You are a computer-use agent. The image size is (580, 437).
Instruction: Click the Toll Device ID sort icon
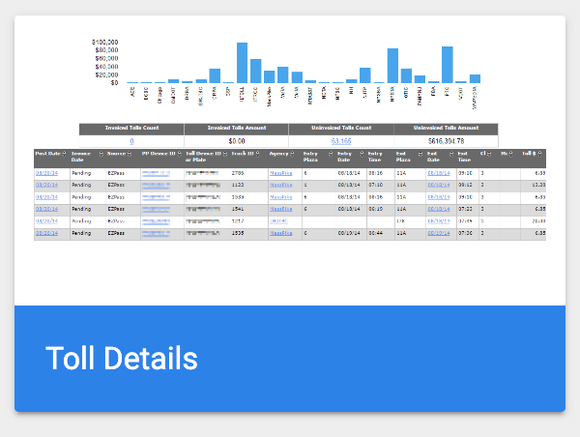tap(225, 154)
